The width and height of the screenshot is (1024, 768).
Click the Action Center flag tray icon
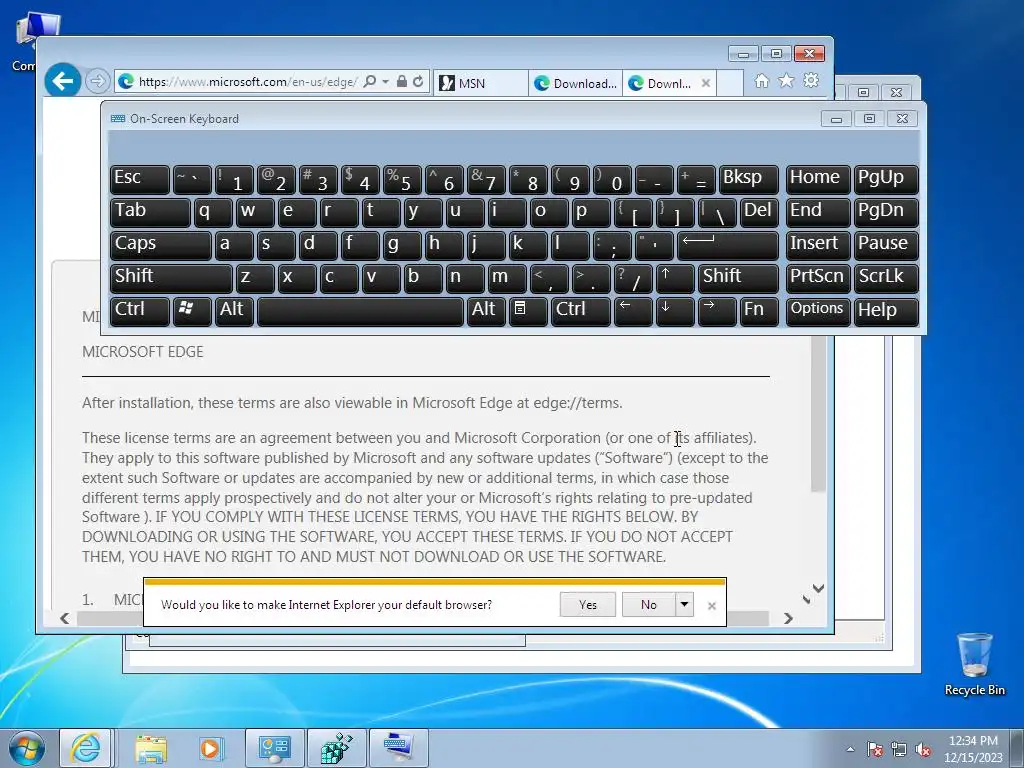click(x=874, y=750)
